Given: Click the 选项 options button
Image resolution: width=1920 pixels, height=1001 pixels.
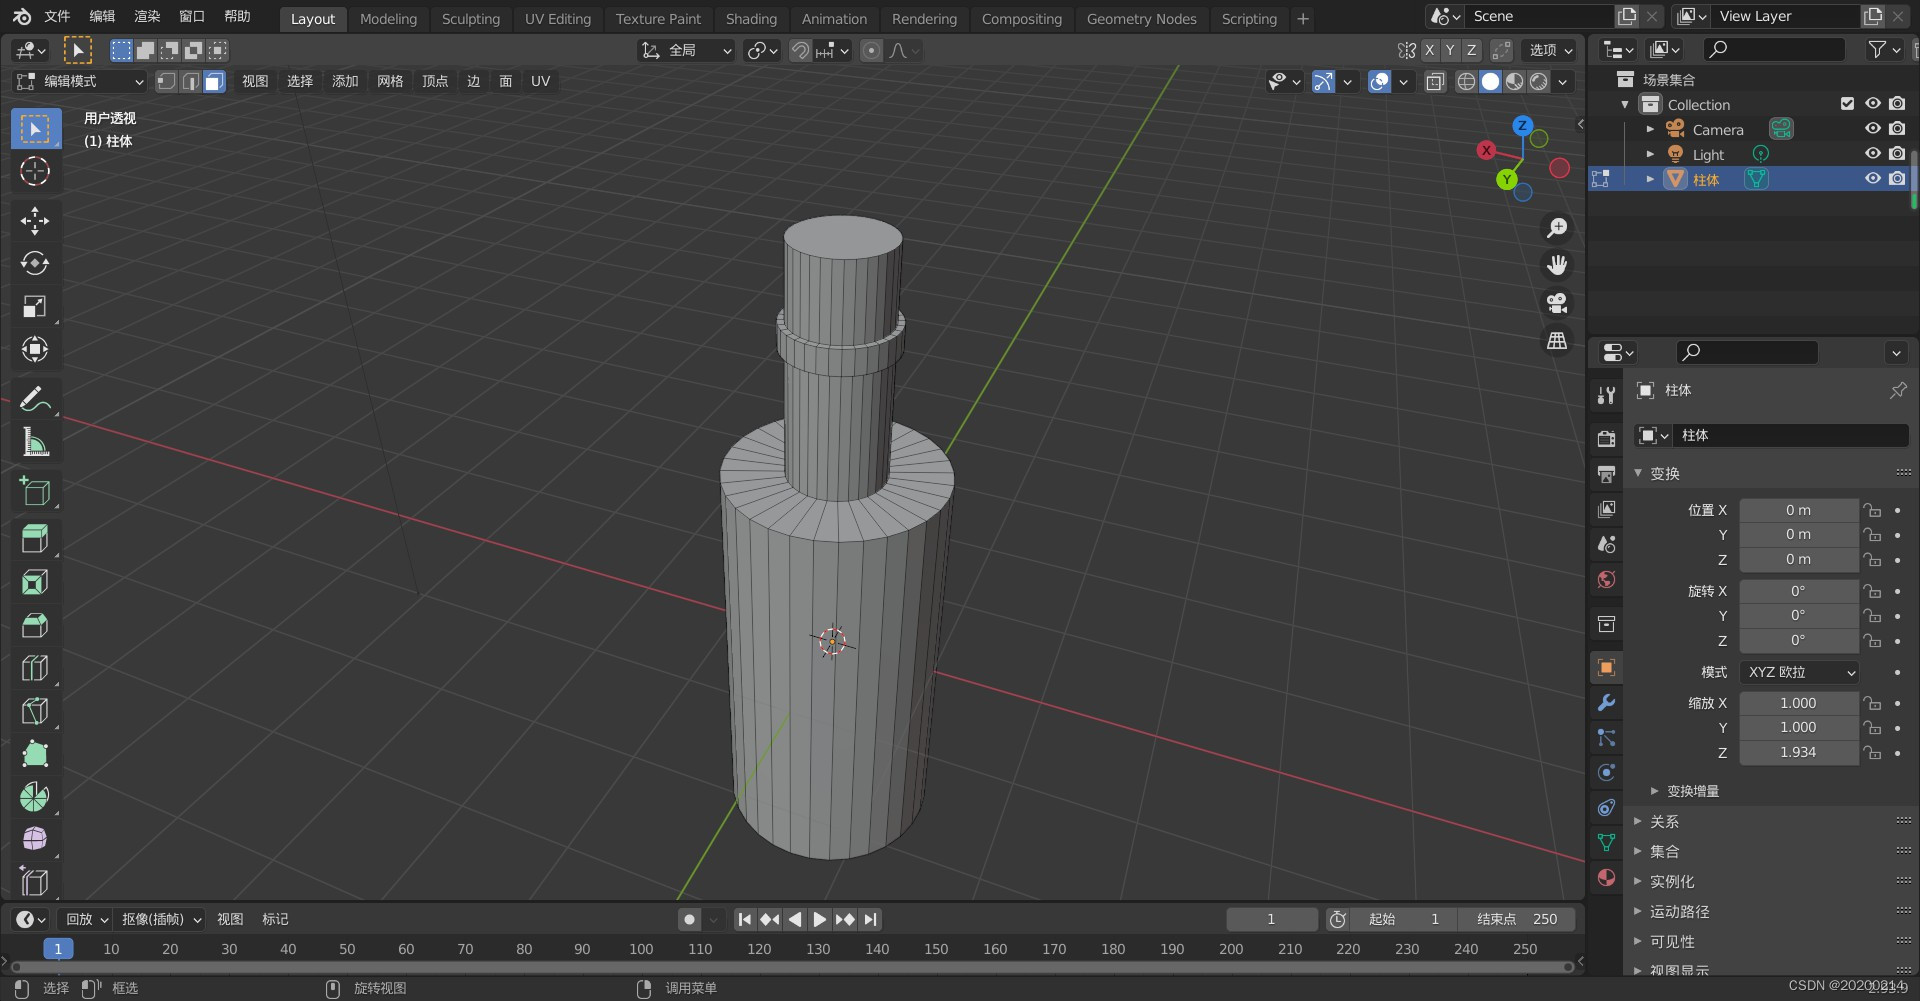Looking at the screenshot, I should pos(1551,50).
